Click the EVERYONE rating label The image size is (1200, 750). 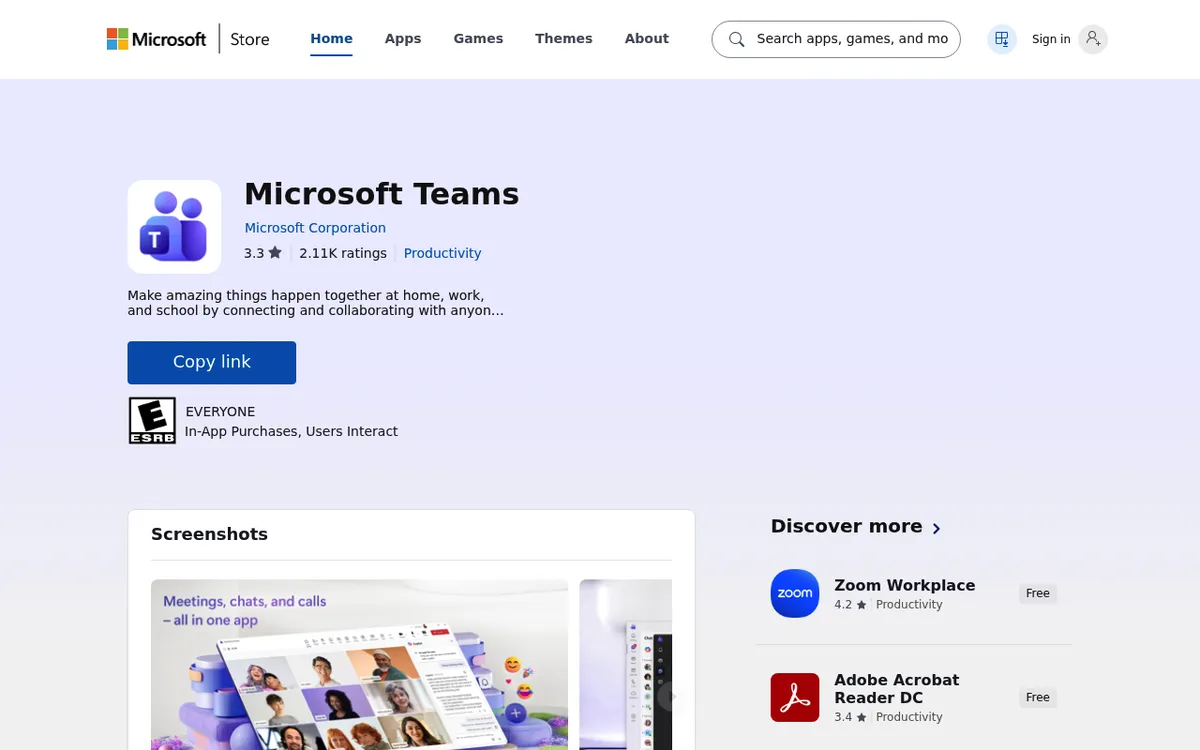point(220,412)
